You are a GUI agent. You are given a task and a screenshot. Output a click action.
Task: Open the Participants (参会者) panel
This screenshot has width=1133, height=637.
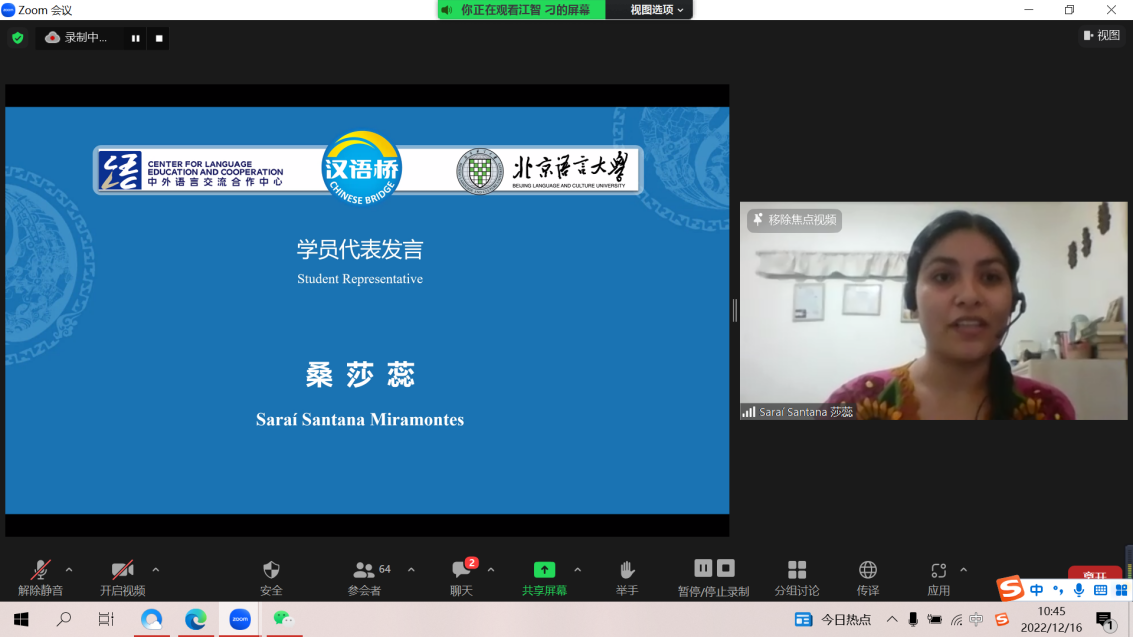365,570
